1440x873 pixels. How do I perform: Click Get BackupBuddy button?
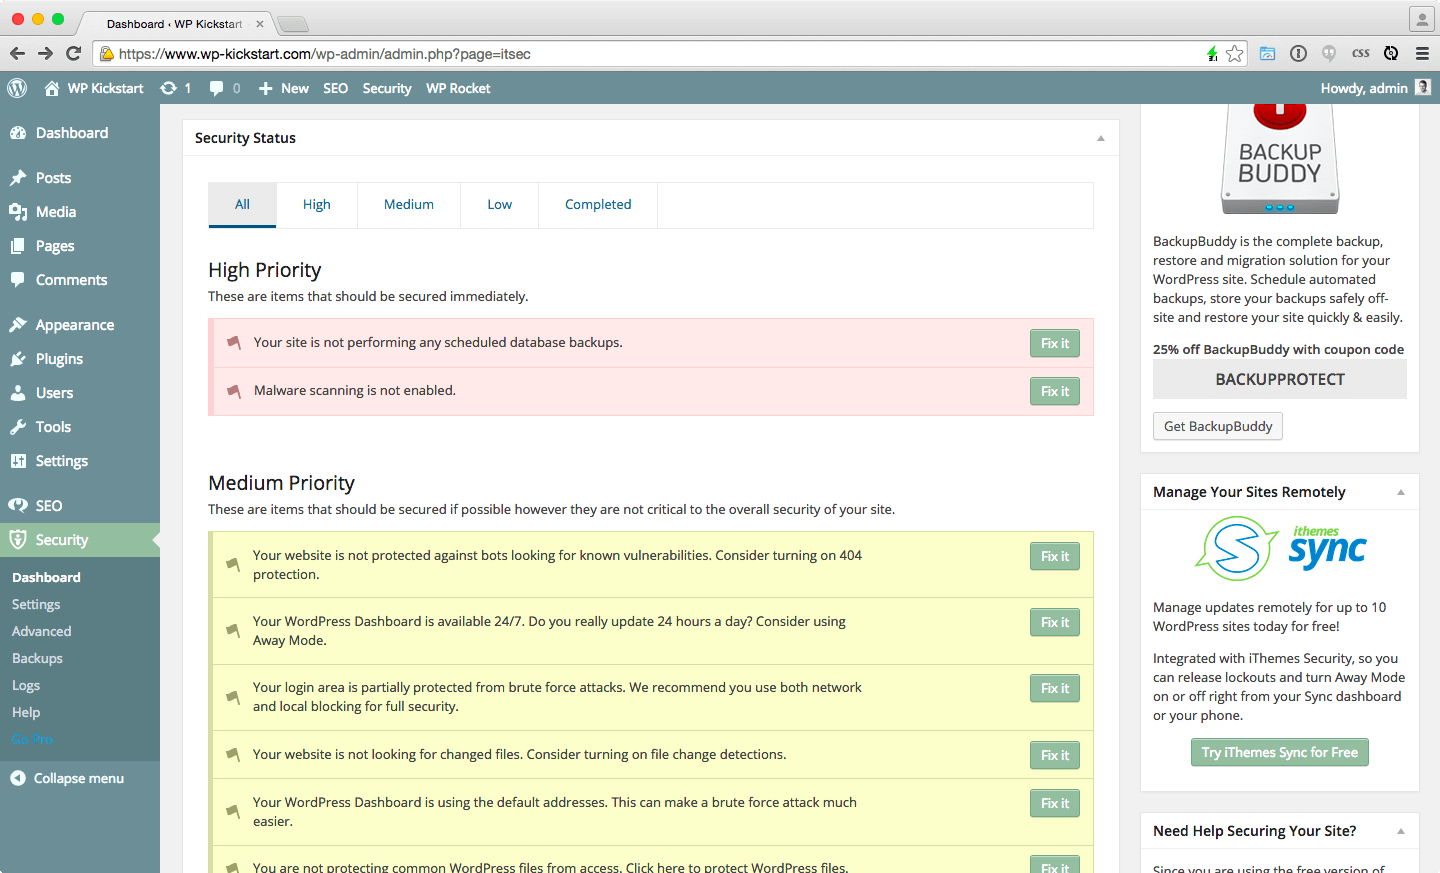pyautogui.click(x=1218, y=426)
